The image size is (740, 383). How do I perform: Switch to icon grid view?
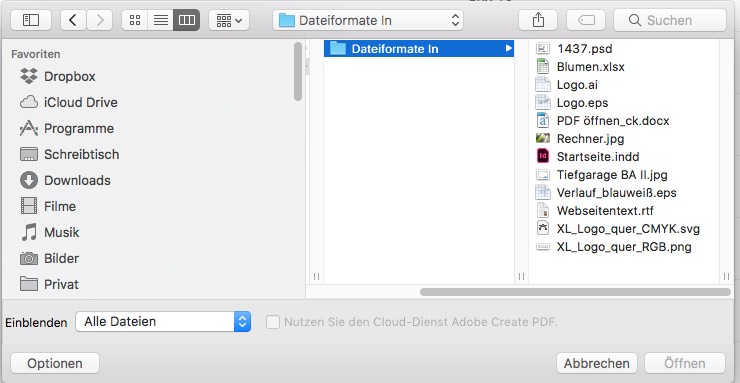pyautogui.click(x=135, y=20)
